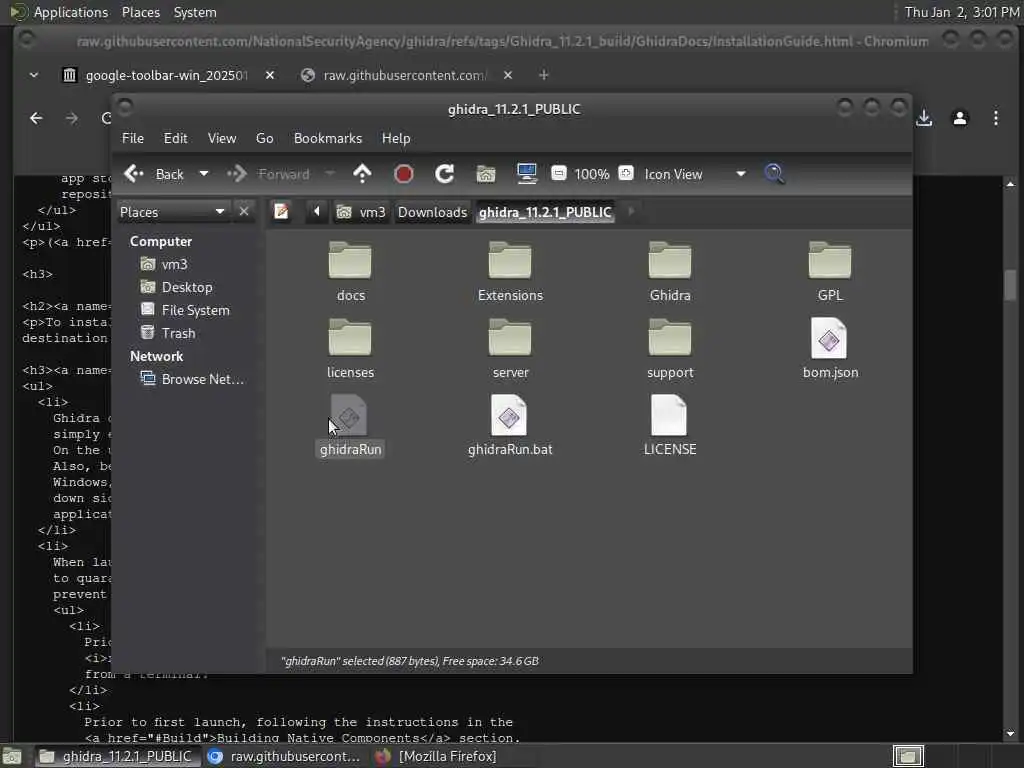Navigate to Downloads in the path bar
This screenshot has height=768, width=1024.
(432, 212)
